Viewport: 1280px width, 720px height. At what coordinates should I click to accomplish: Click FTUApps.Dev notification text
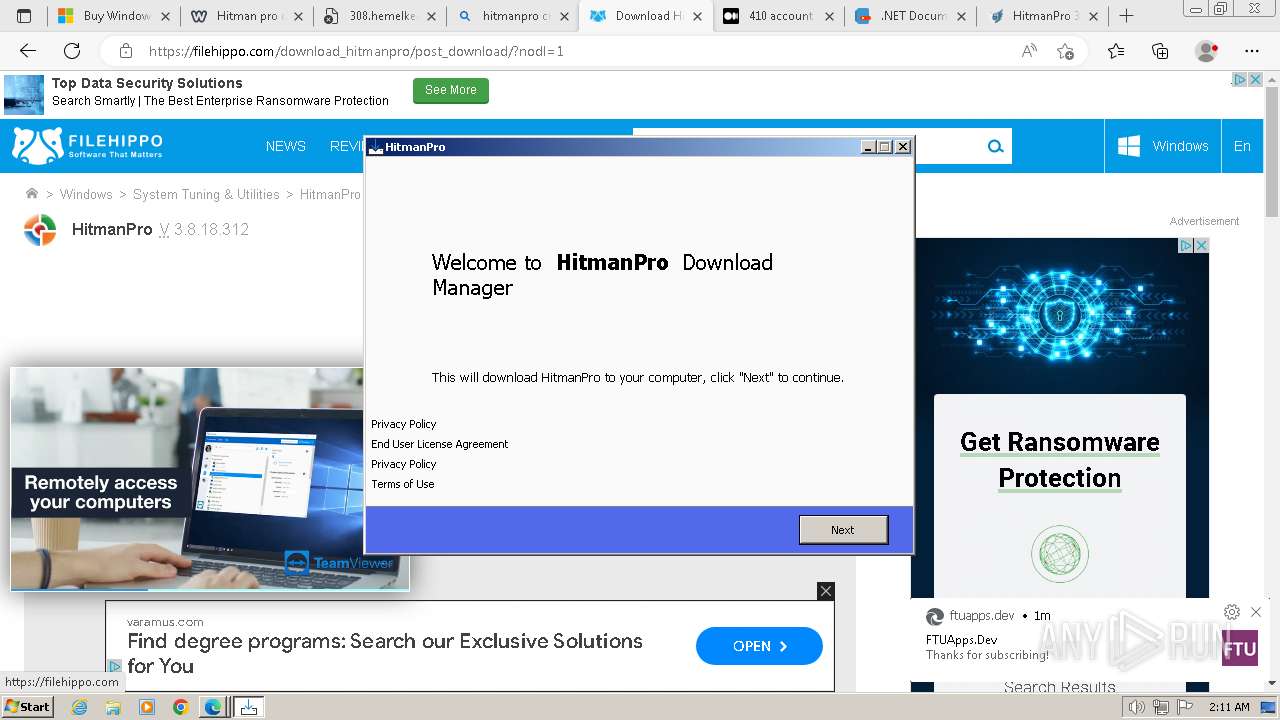click(x=961, y=640)
